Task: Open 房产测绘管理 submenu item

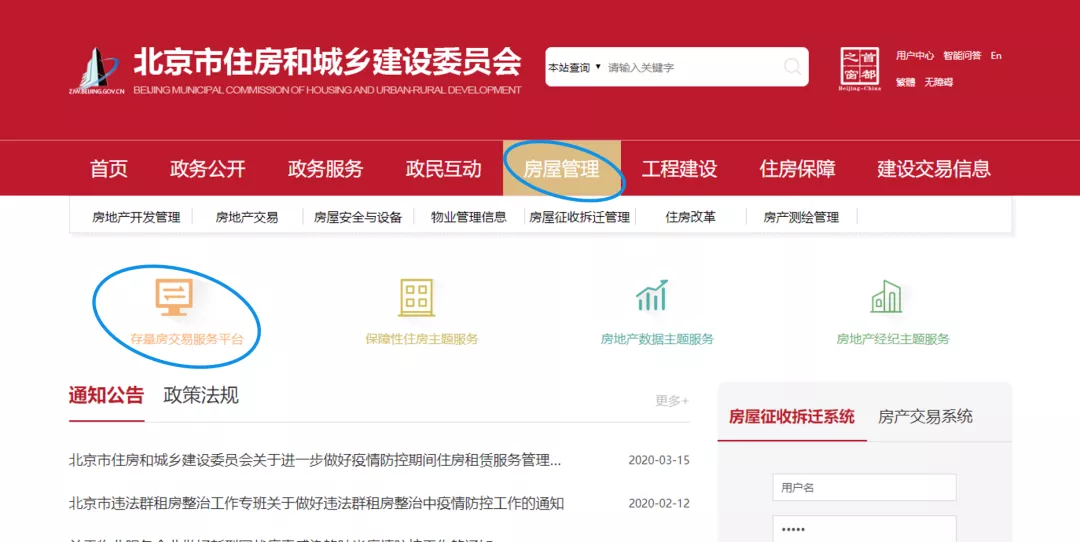Action: pyautogui.click(x=801, y=218)
